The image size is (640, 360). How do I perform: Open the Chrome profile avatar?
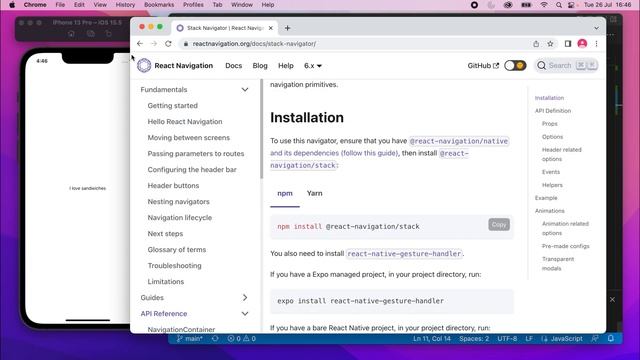[x=582, y=44]
